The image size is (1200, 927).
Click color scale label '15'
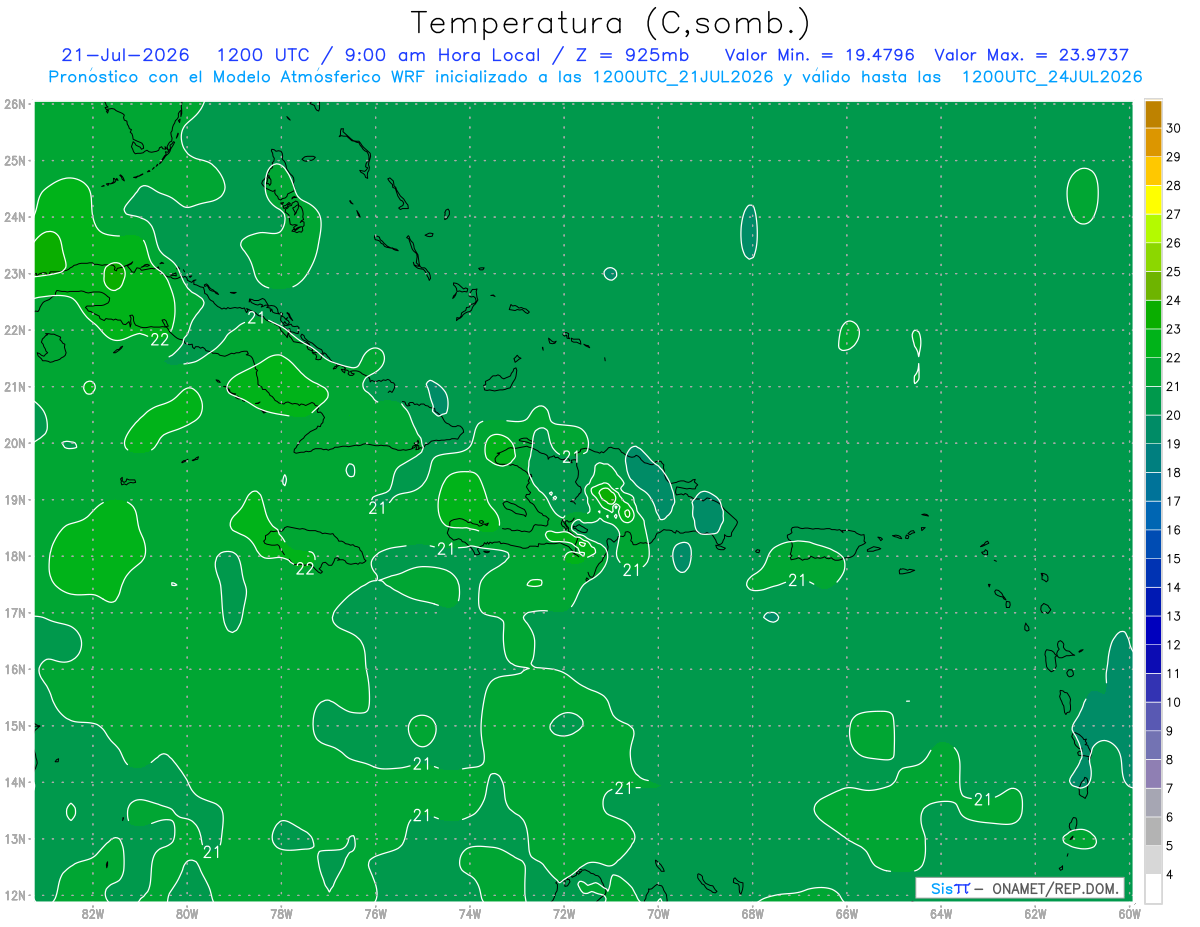1173,559
